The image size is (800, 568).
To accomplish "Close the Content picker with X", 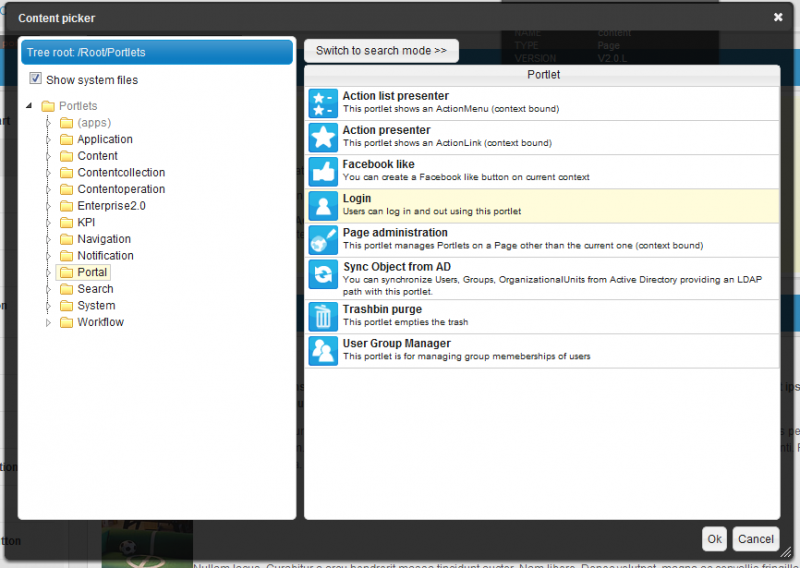I will tap(778, 17).
